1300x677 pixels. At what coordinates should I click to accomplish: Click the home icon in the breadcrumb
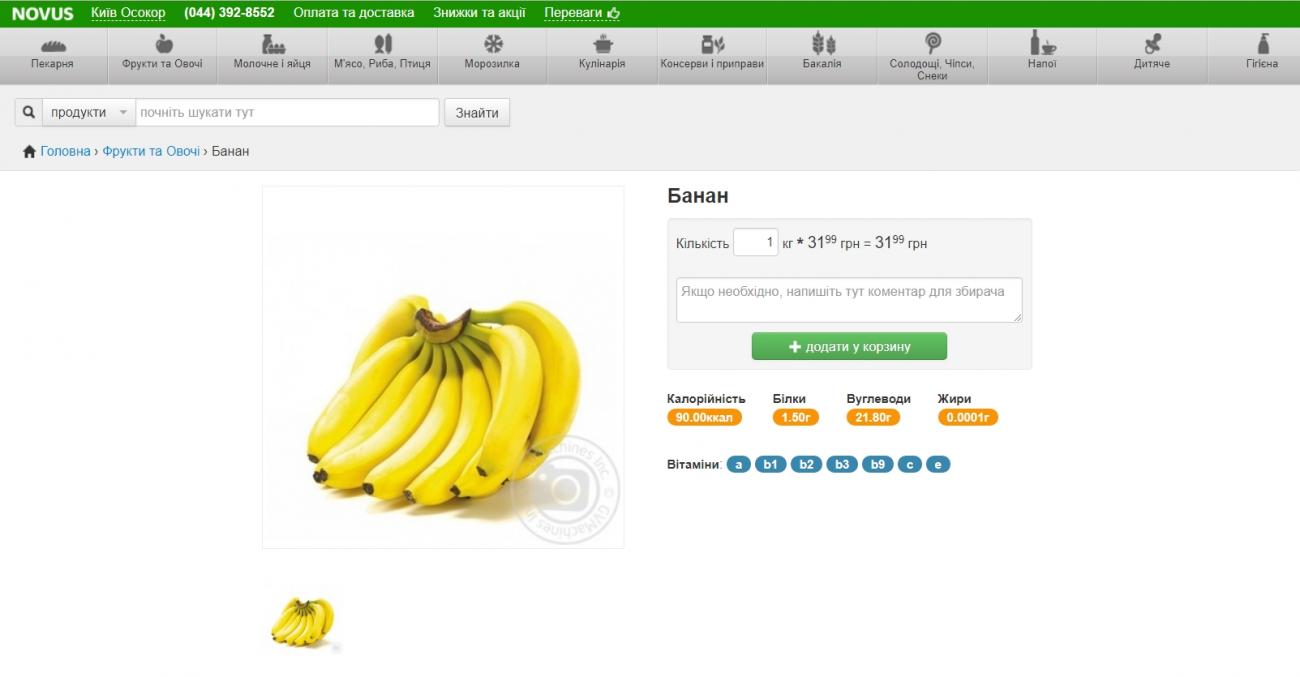point(29,151)
